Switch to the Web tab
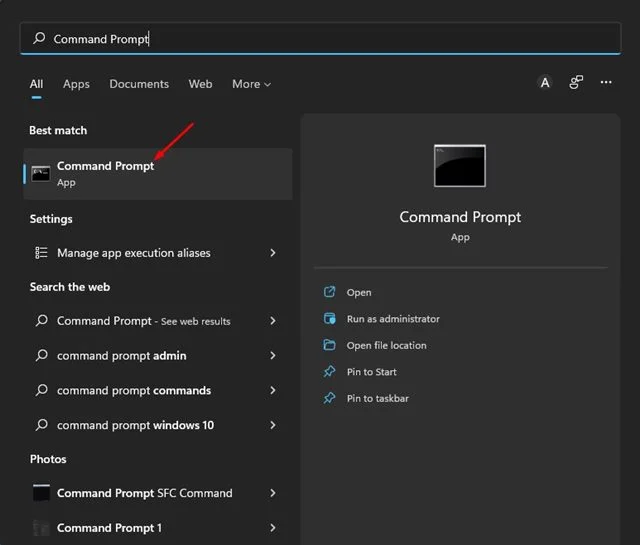 click(x=200, y=84)
